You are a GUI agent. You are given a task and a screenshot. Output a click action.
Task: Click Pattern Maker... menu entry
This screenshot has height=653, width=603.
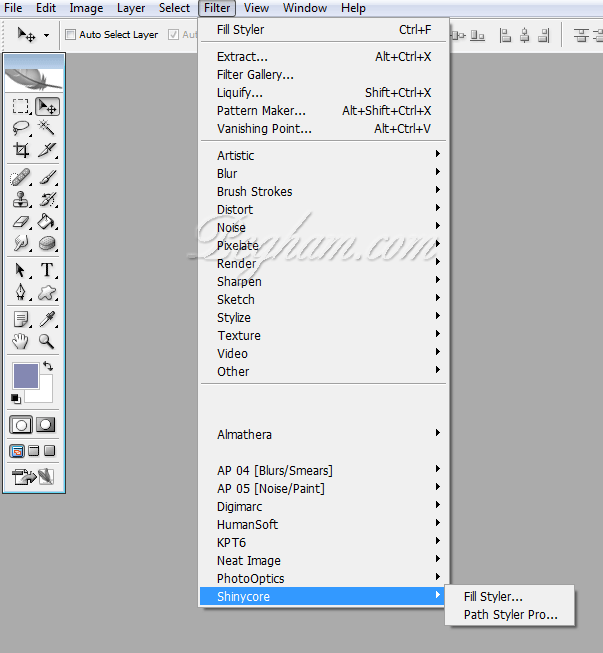click(323, 110)
